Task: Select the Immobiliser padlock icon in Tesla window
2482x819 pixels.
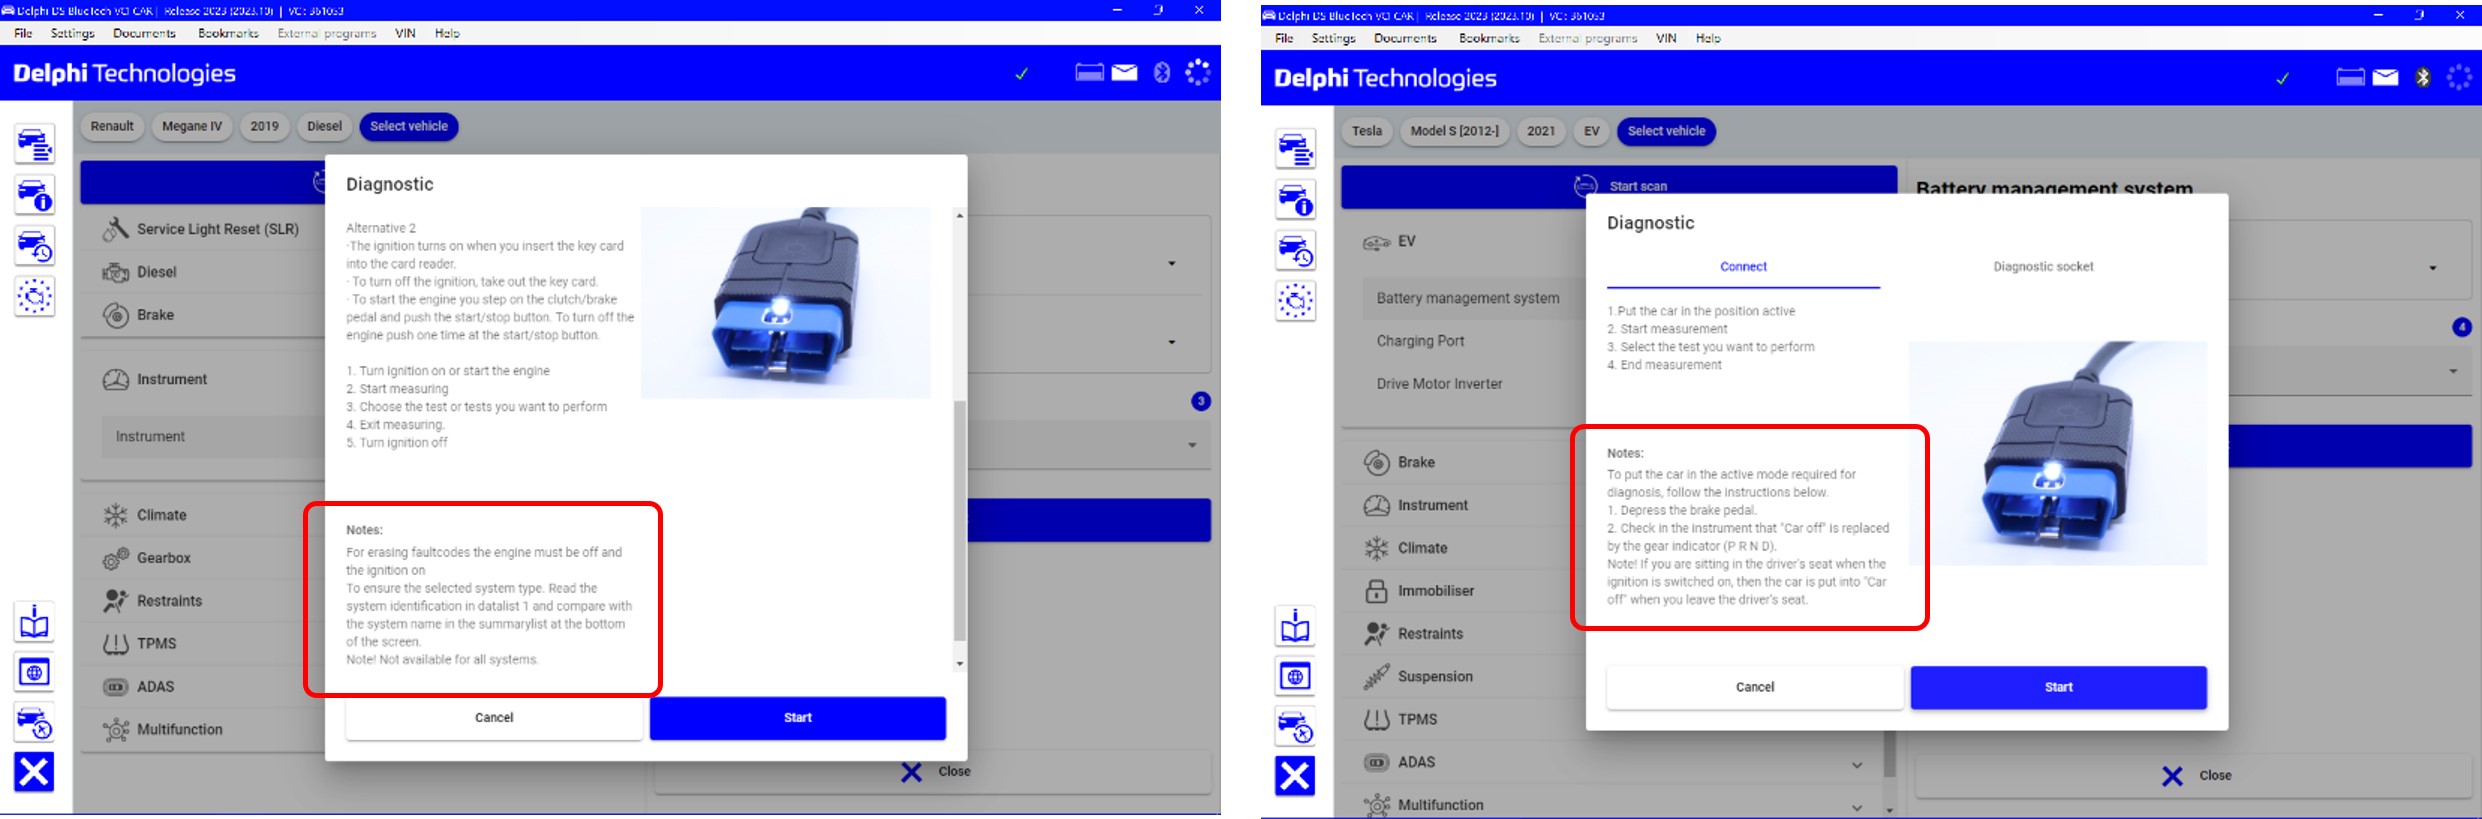Action: pyautogui.click(x=1377, y=591)
